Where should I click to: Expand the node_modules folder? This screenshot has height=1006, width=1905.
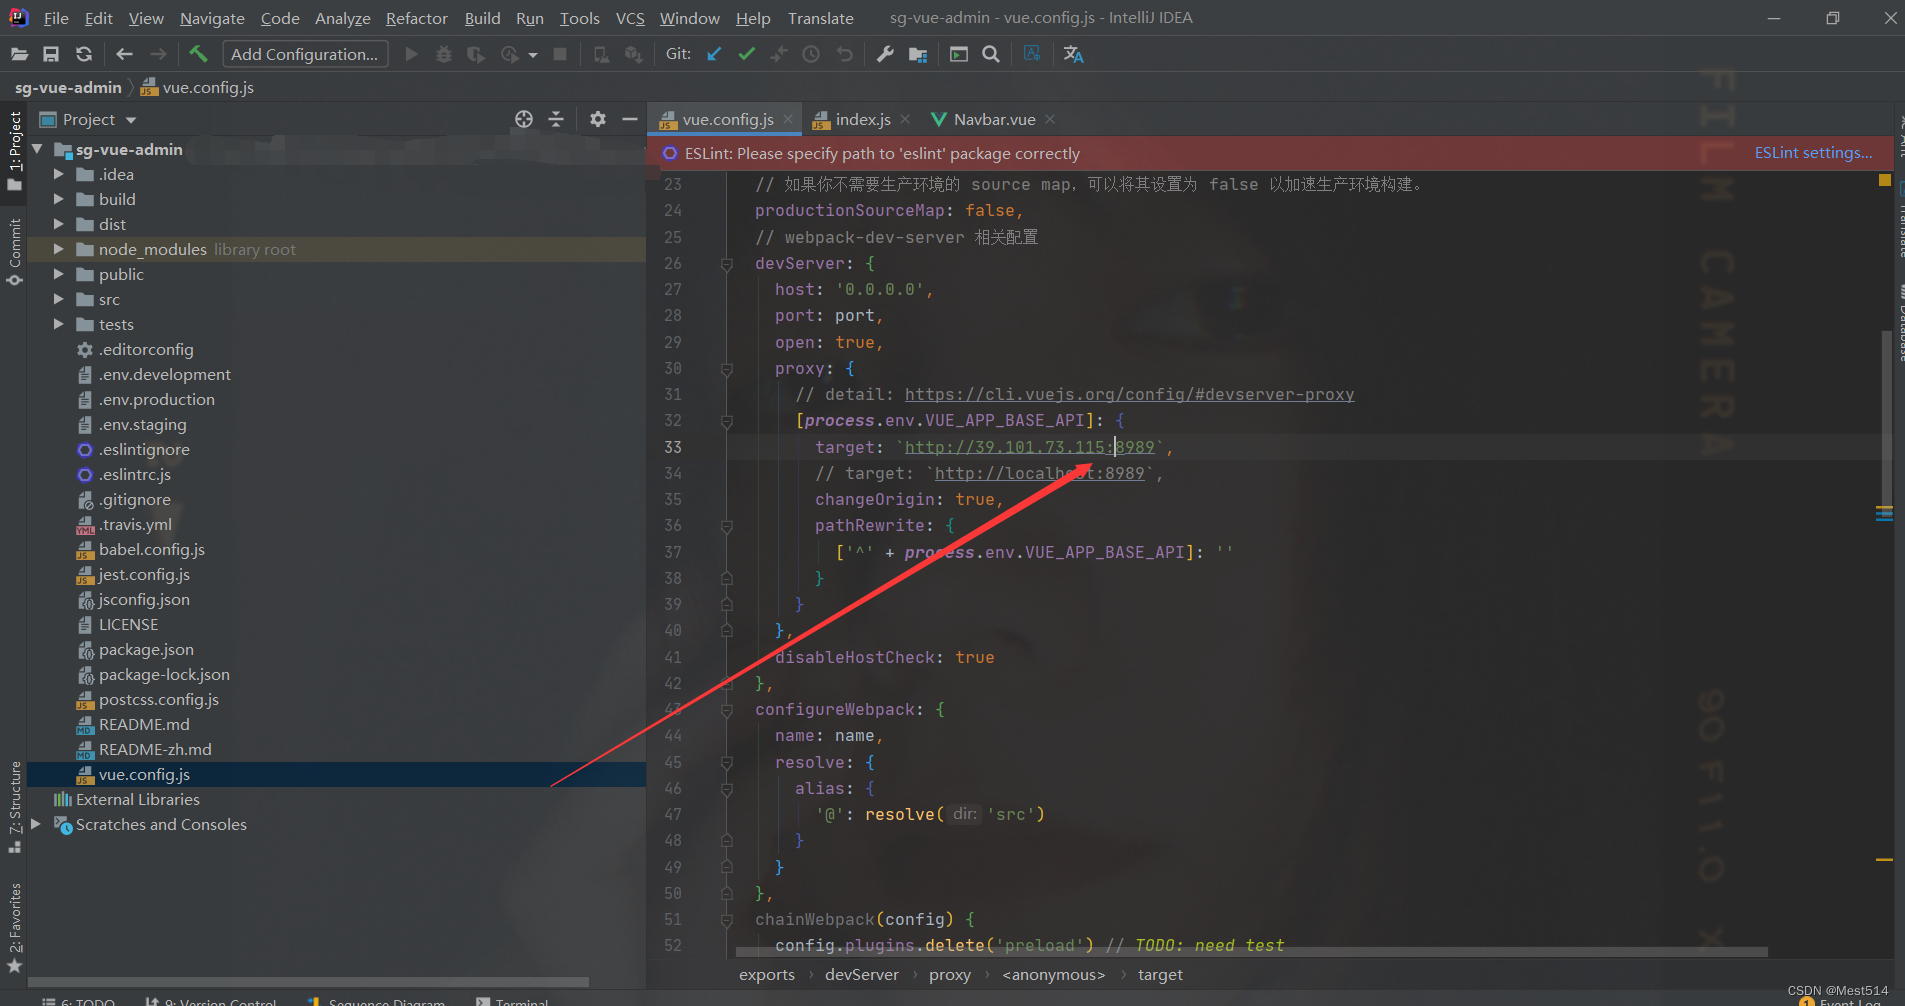pyautogui.click(x=59, y=249)
